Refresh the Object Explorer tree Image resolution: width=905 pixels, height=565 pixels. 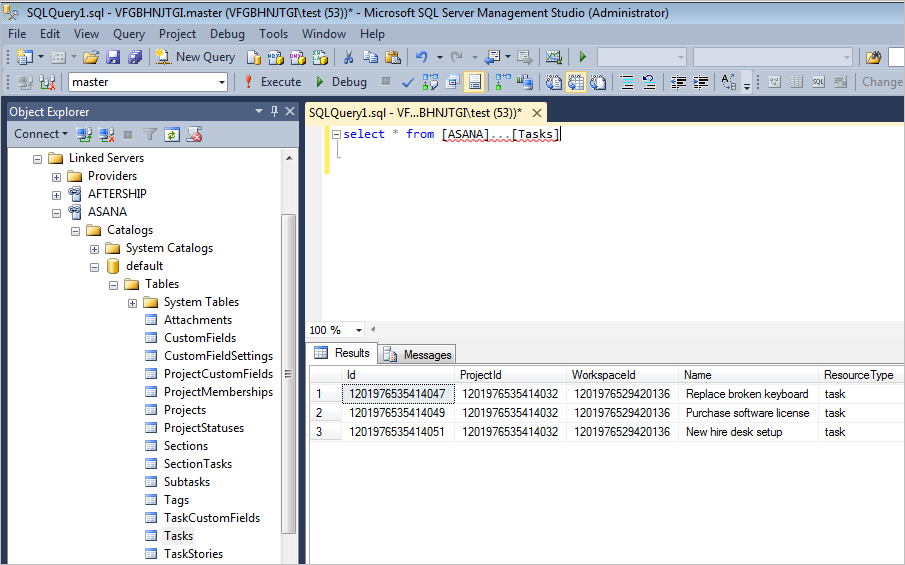tap(172, 134)
